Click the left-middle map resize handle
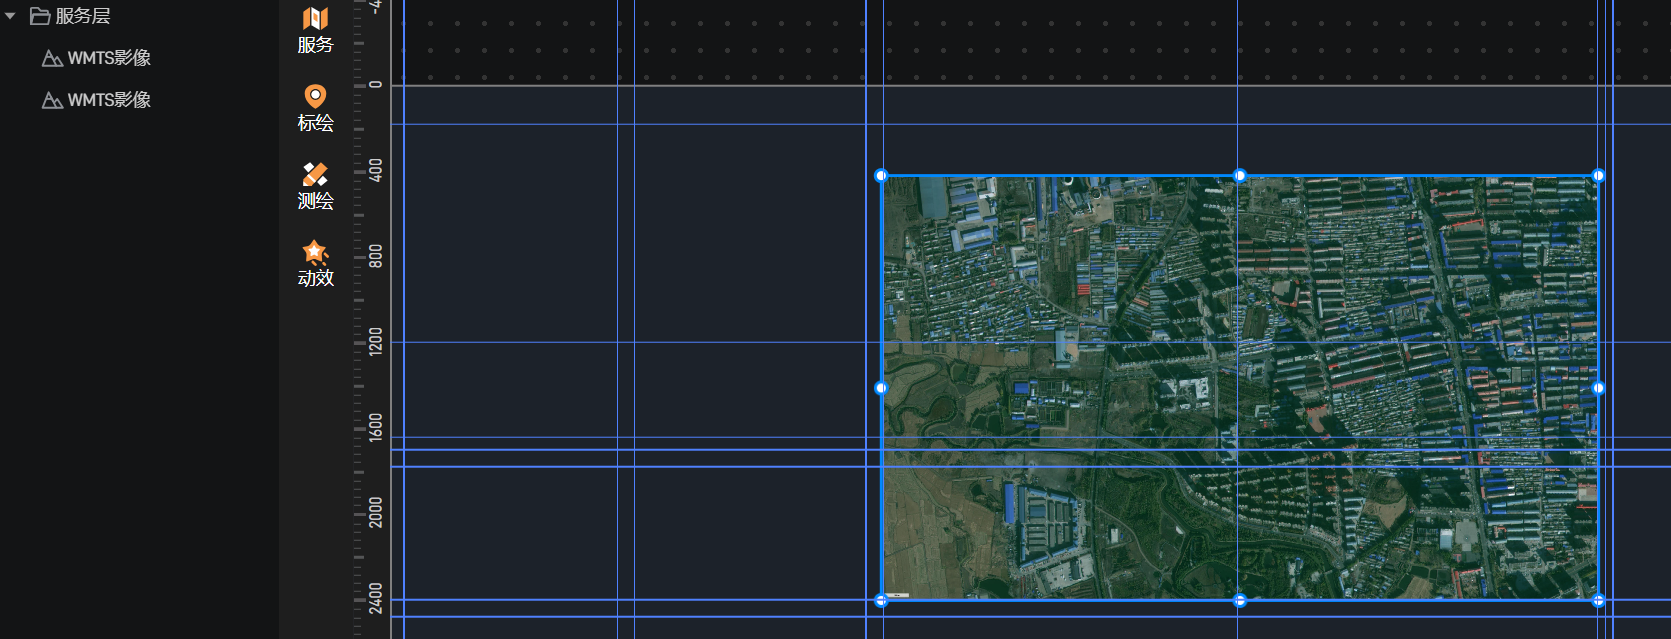This screenshot has width=1671, height=639. point(881,388)
